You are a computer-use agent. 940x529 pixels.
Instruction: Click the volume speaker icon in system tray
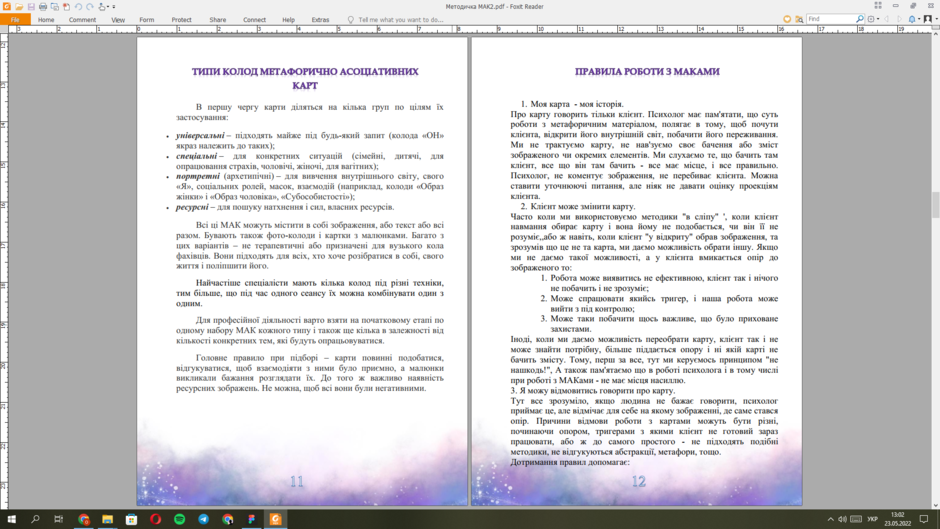click(842, 519)
